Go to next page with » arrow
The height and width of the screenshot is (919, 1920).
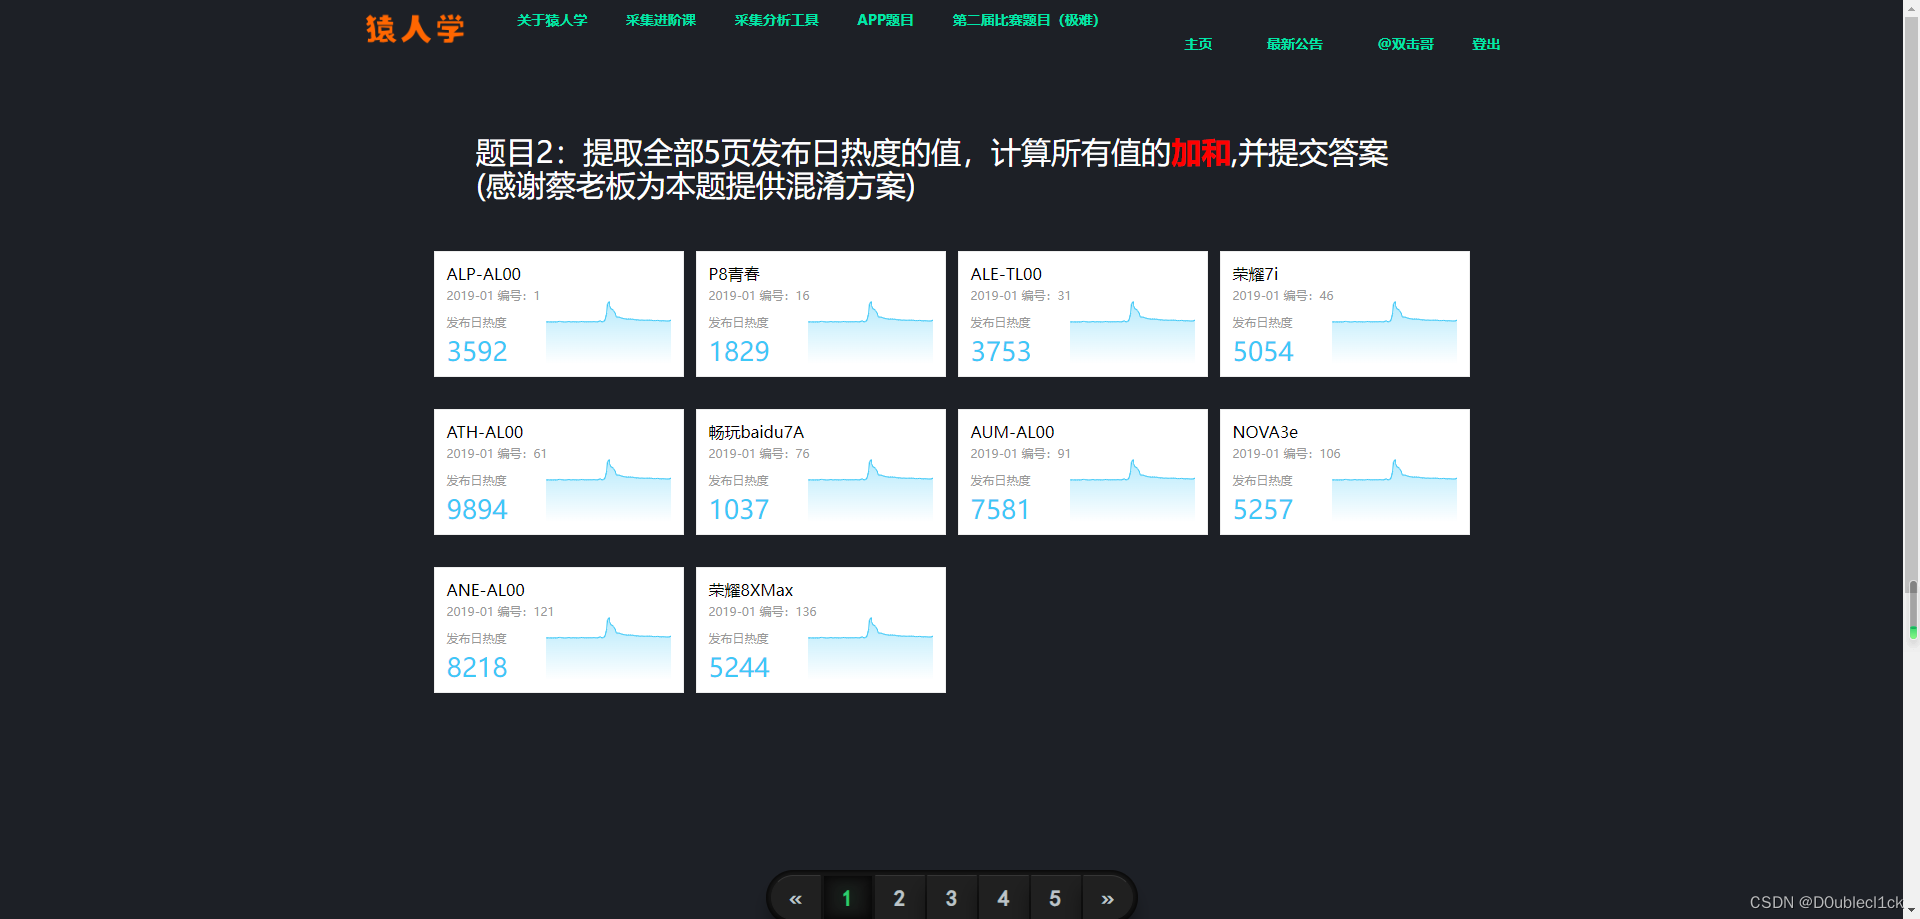pyautogui.click(x=1107, y=898)
